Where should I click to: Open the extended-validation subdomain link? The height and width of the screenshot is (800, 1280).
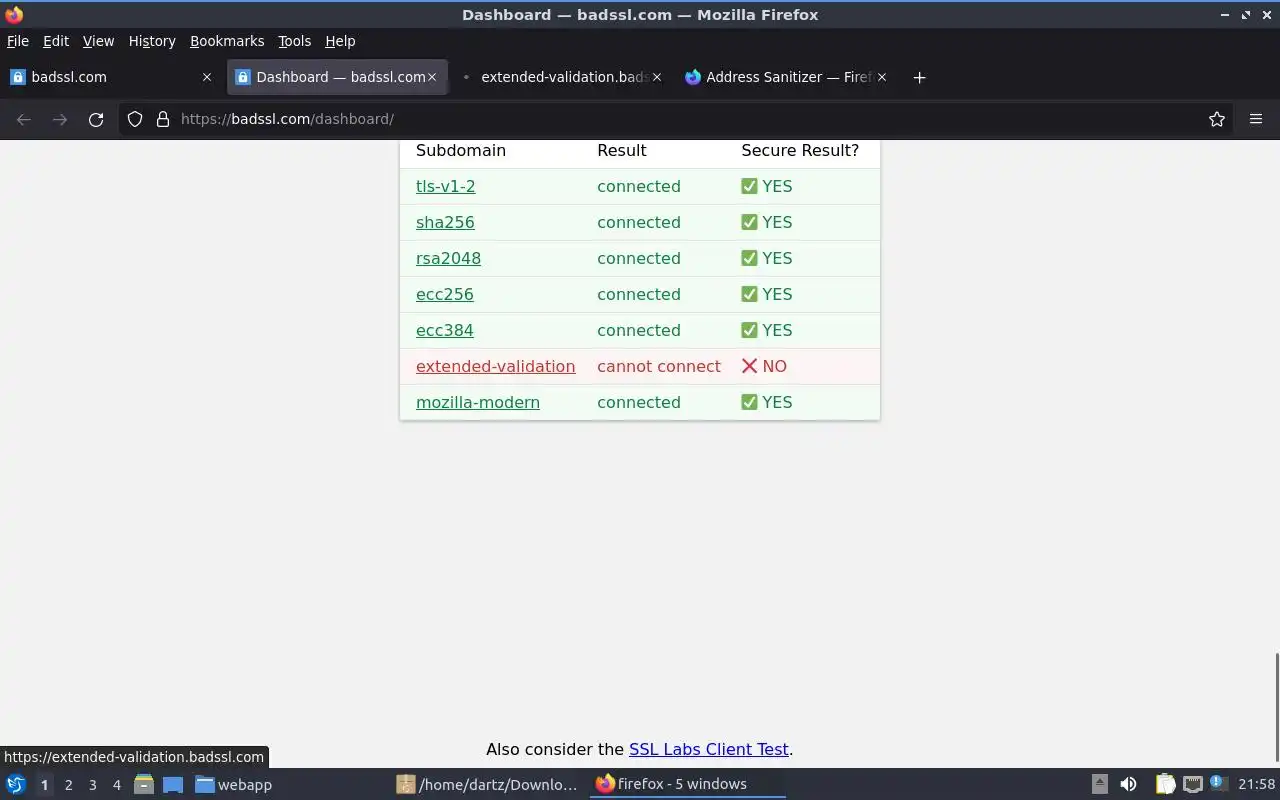[x=496, y=366]
